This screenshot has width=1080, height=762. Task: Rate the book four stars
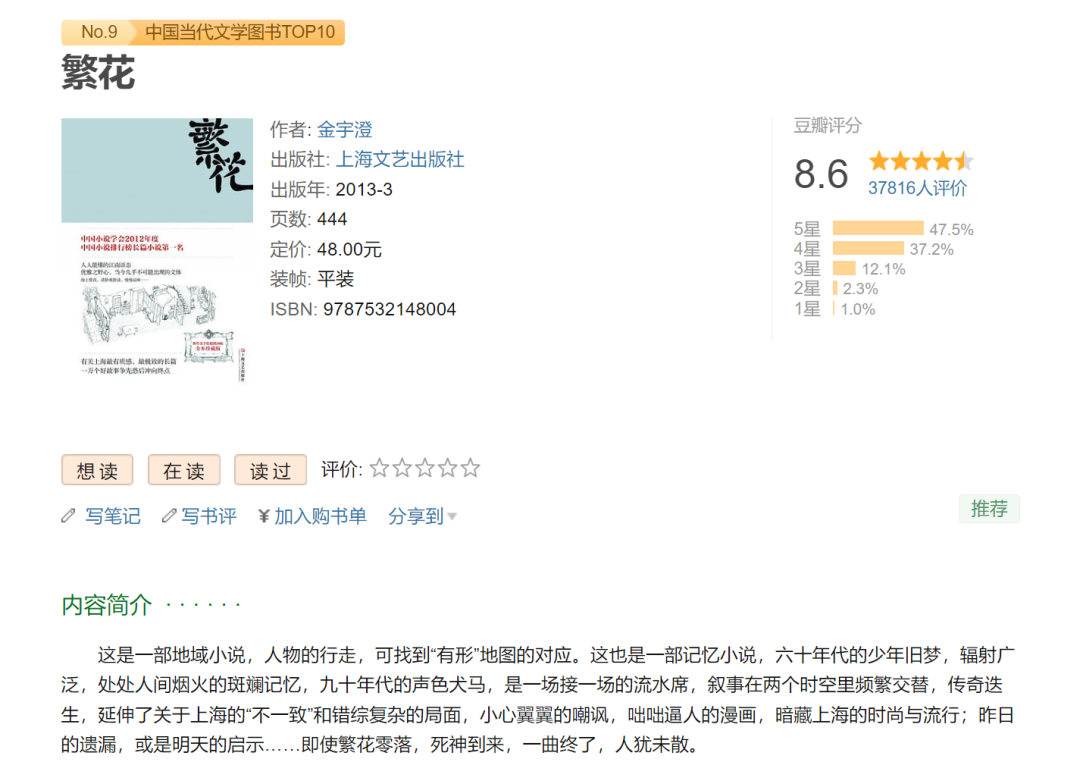(448, 469)
